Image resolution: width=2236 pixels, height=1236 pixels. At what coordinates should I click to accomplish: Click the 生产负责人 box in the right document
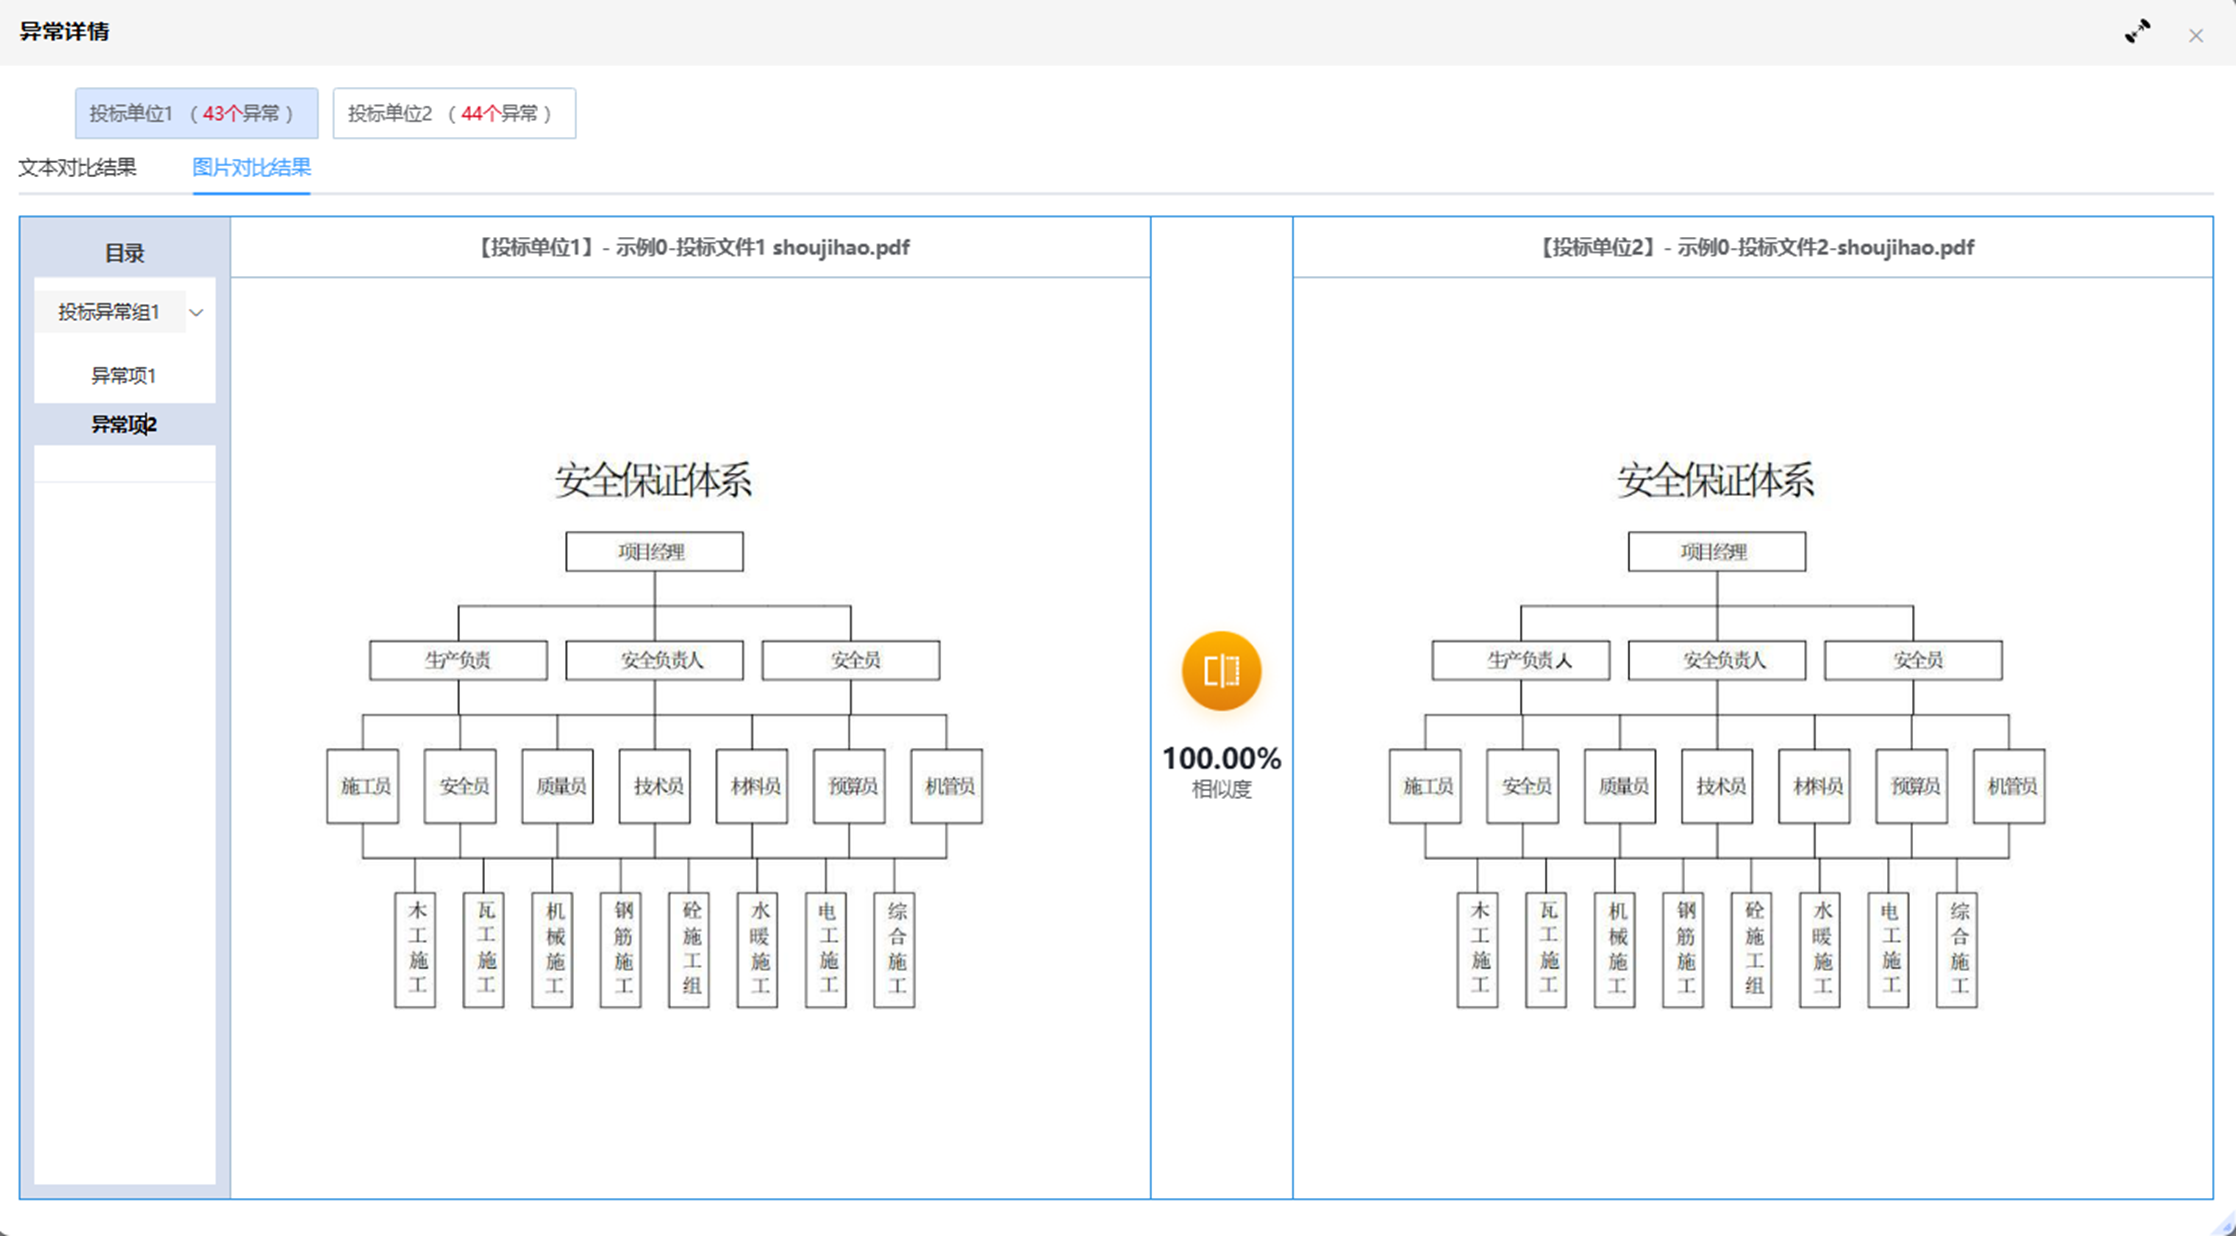1521,660
